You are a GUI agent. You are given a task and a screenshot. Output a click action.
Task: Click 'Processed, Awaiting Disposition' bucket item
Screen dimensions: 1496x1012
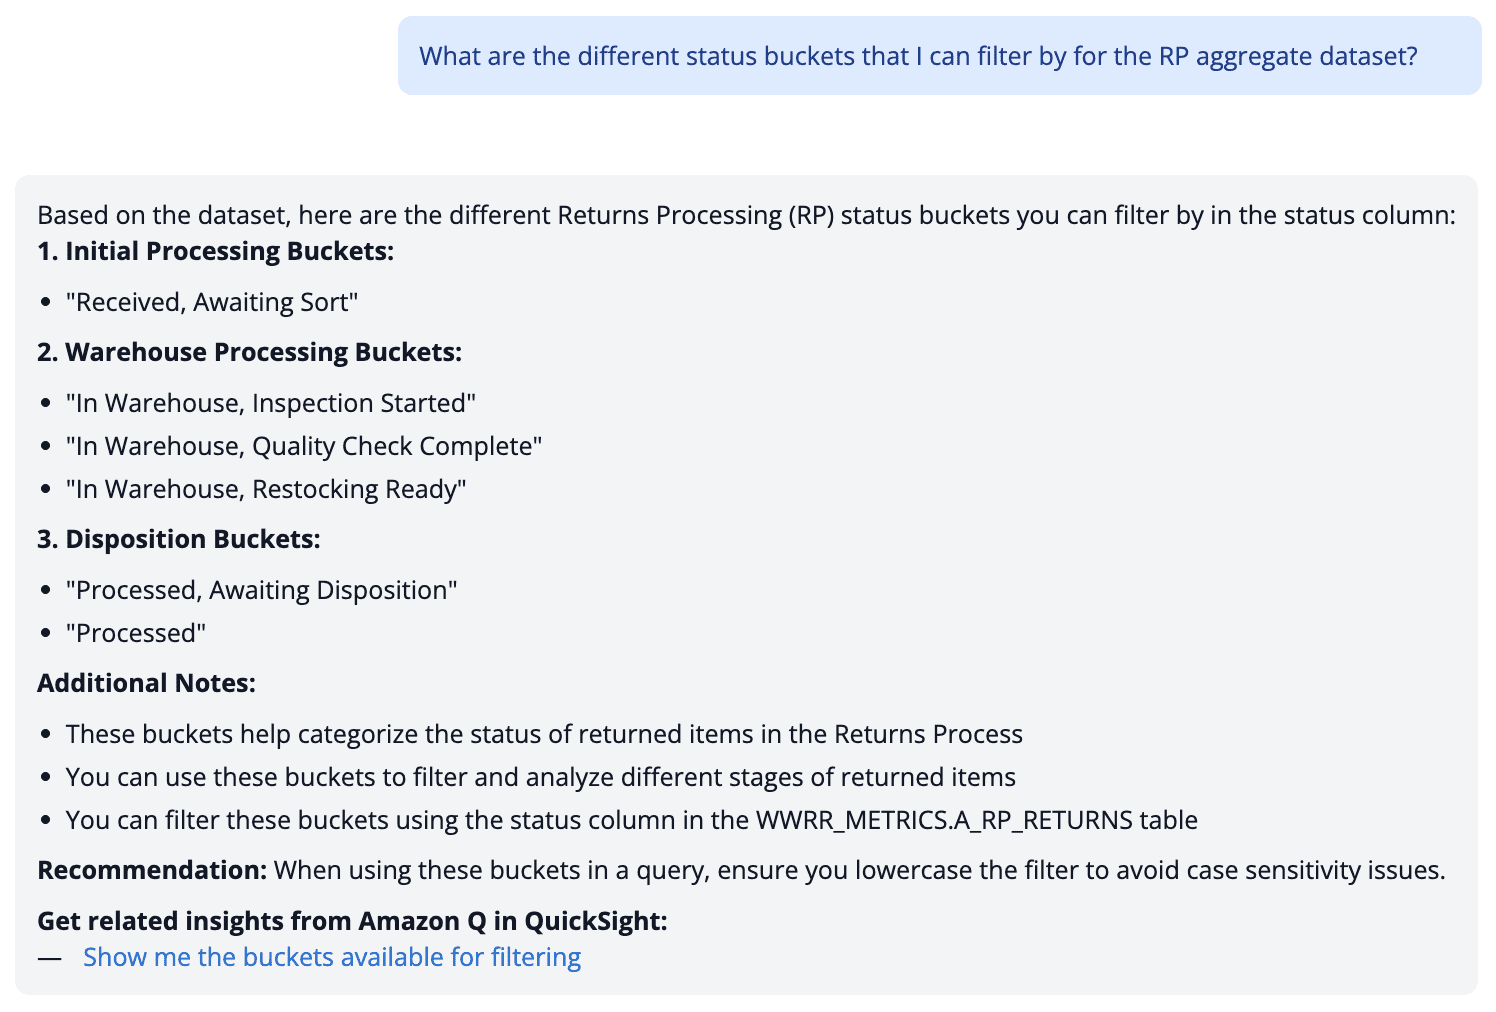261,590
